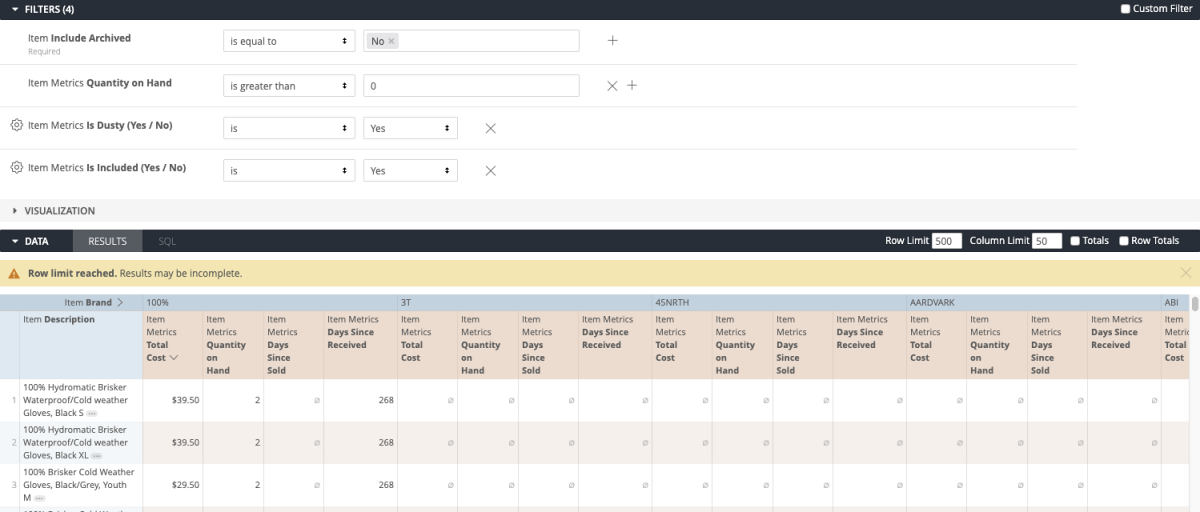
Task: Click the Quantity on Hand value field
Action: (x=471, y=86)
